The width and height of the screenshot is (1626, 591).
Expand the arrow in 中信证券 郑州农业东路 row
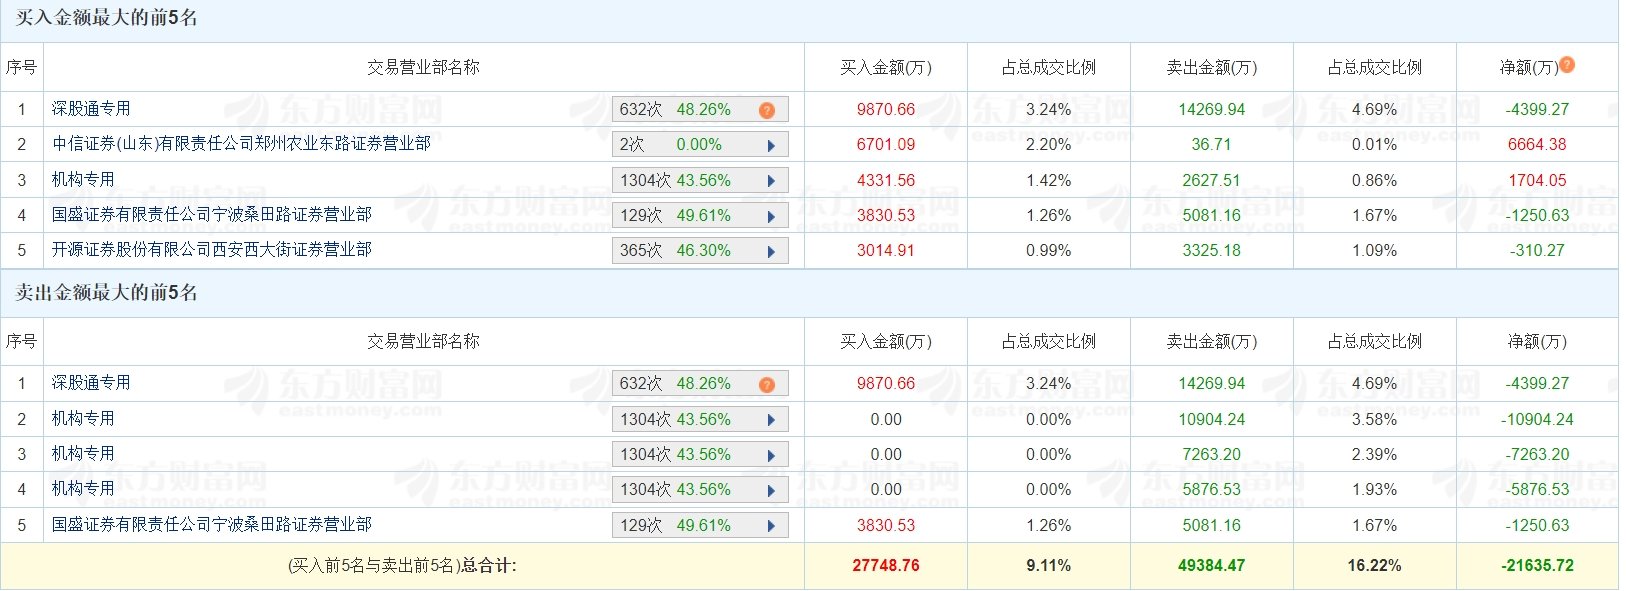[x=771, y=145]
